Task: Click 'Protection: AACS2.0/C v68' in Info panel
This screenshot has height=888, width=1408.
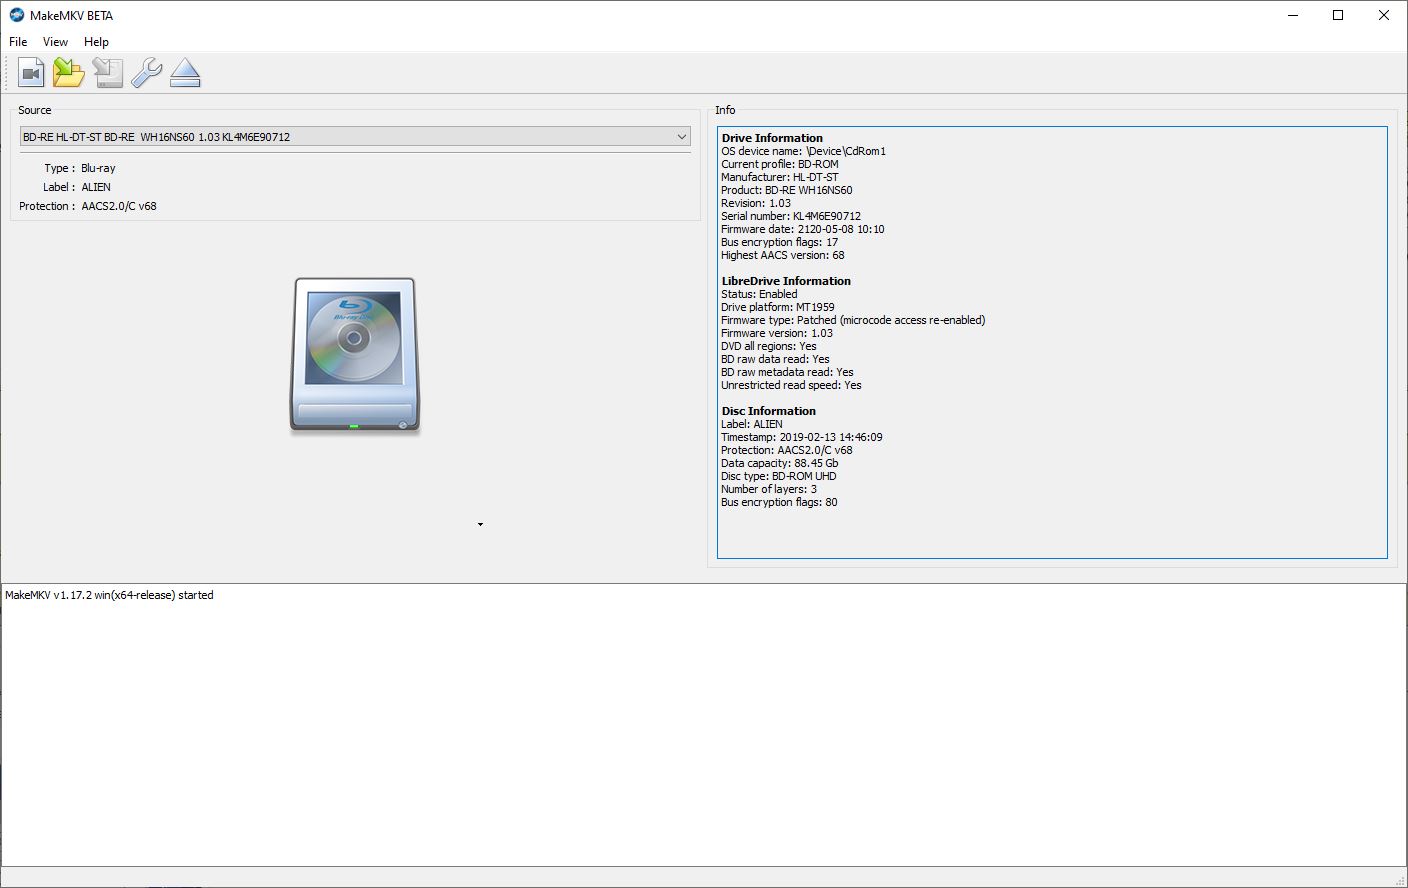Action: coord(787,450)
